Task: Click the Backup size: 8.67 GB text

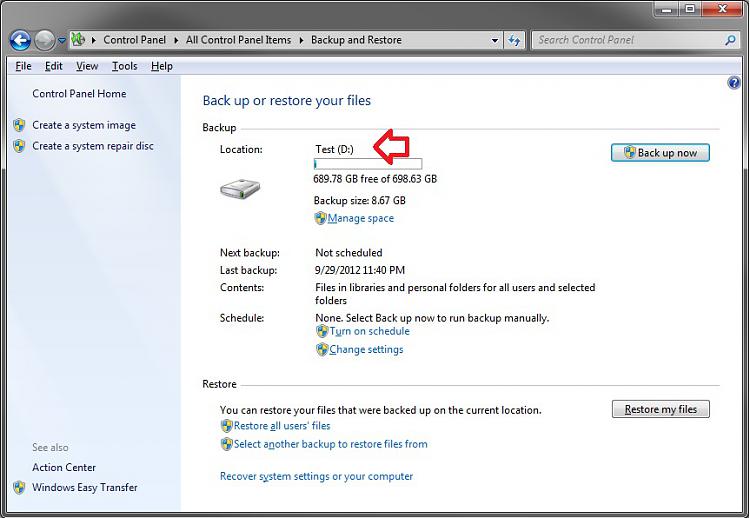Action: tap(360, 200)
